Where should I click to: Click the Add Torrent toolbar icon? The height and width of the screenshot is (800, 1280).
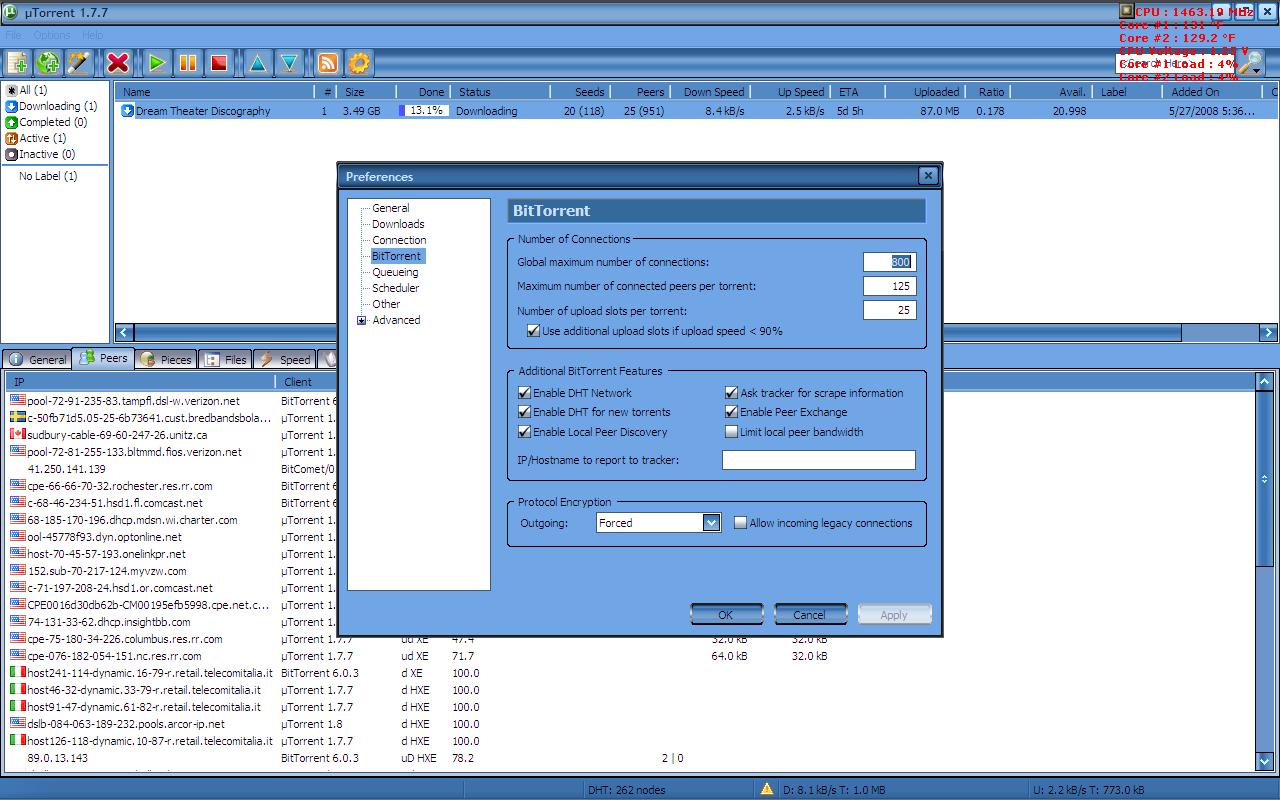17,63
